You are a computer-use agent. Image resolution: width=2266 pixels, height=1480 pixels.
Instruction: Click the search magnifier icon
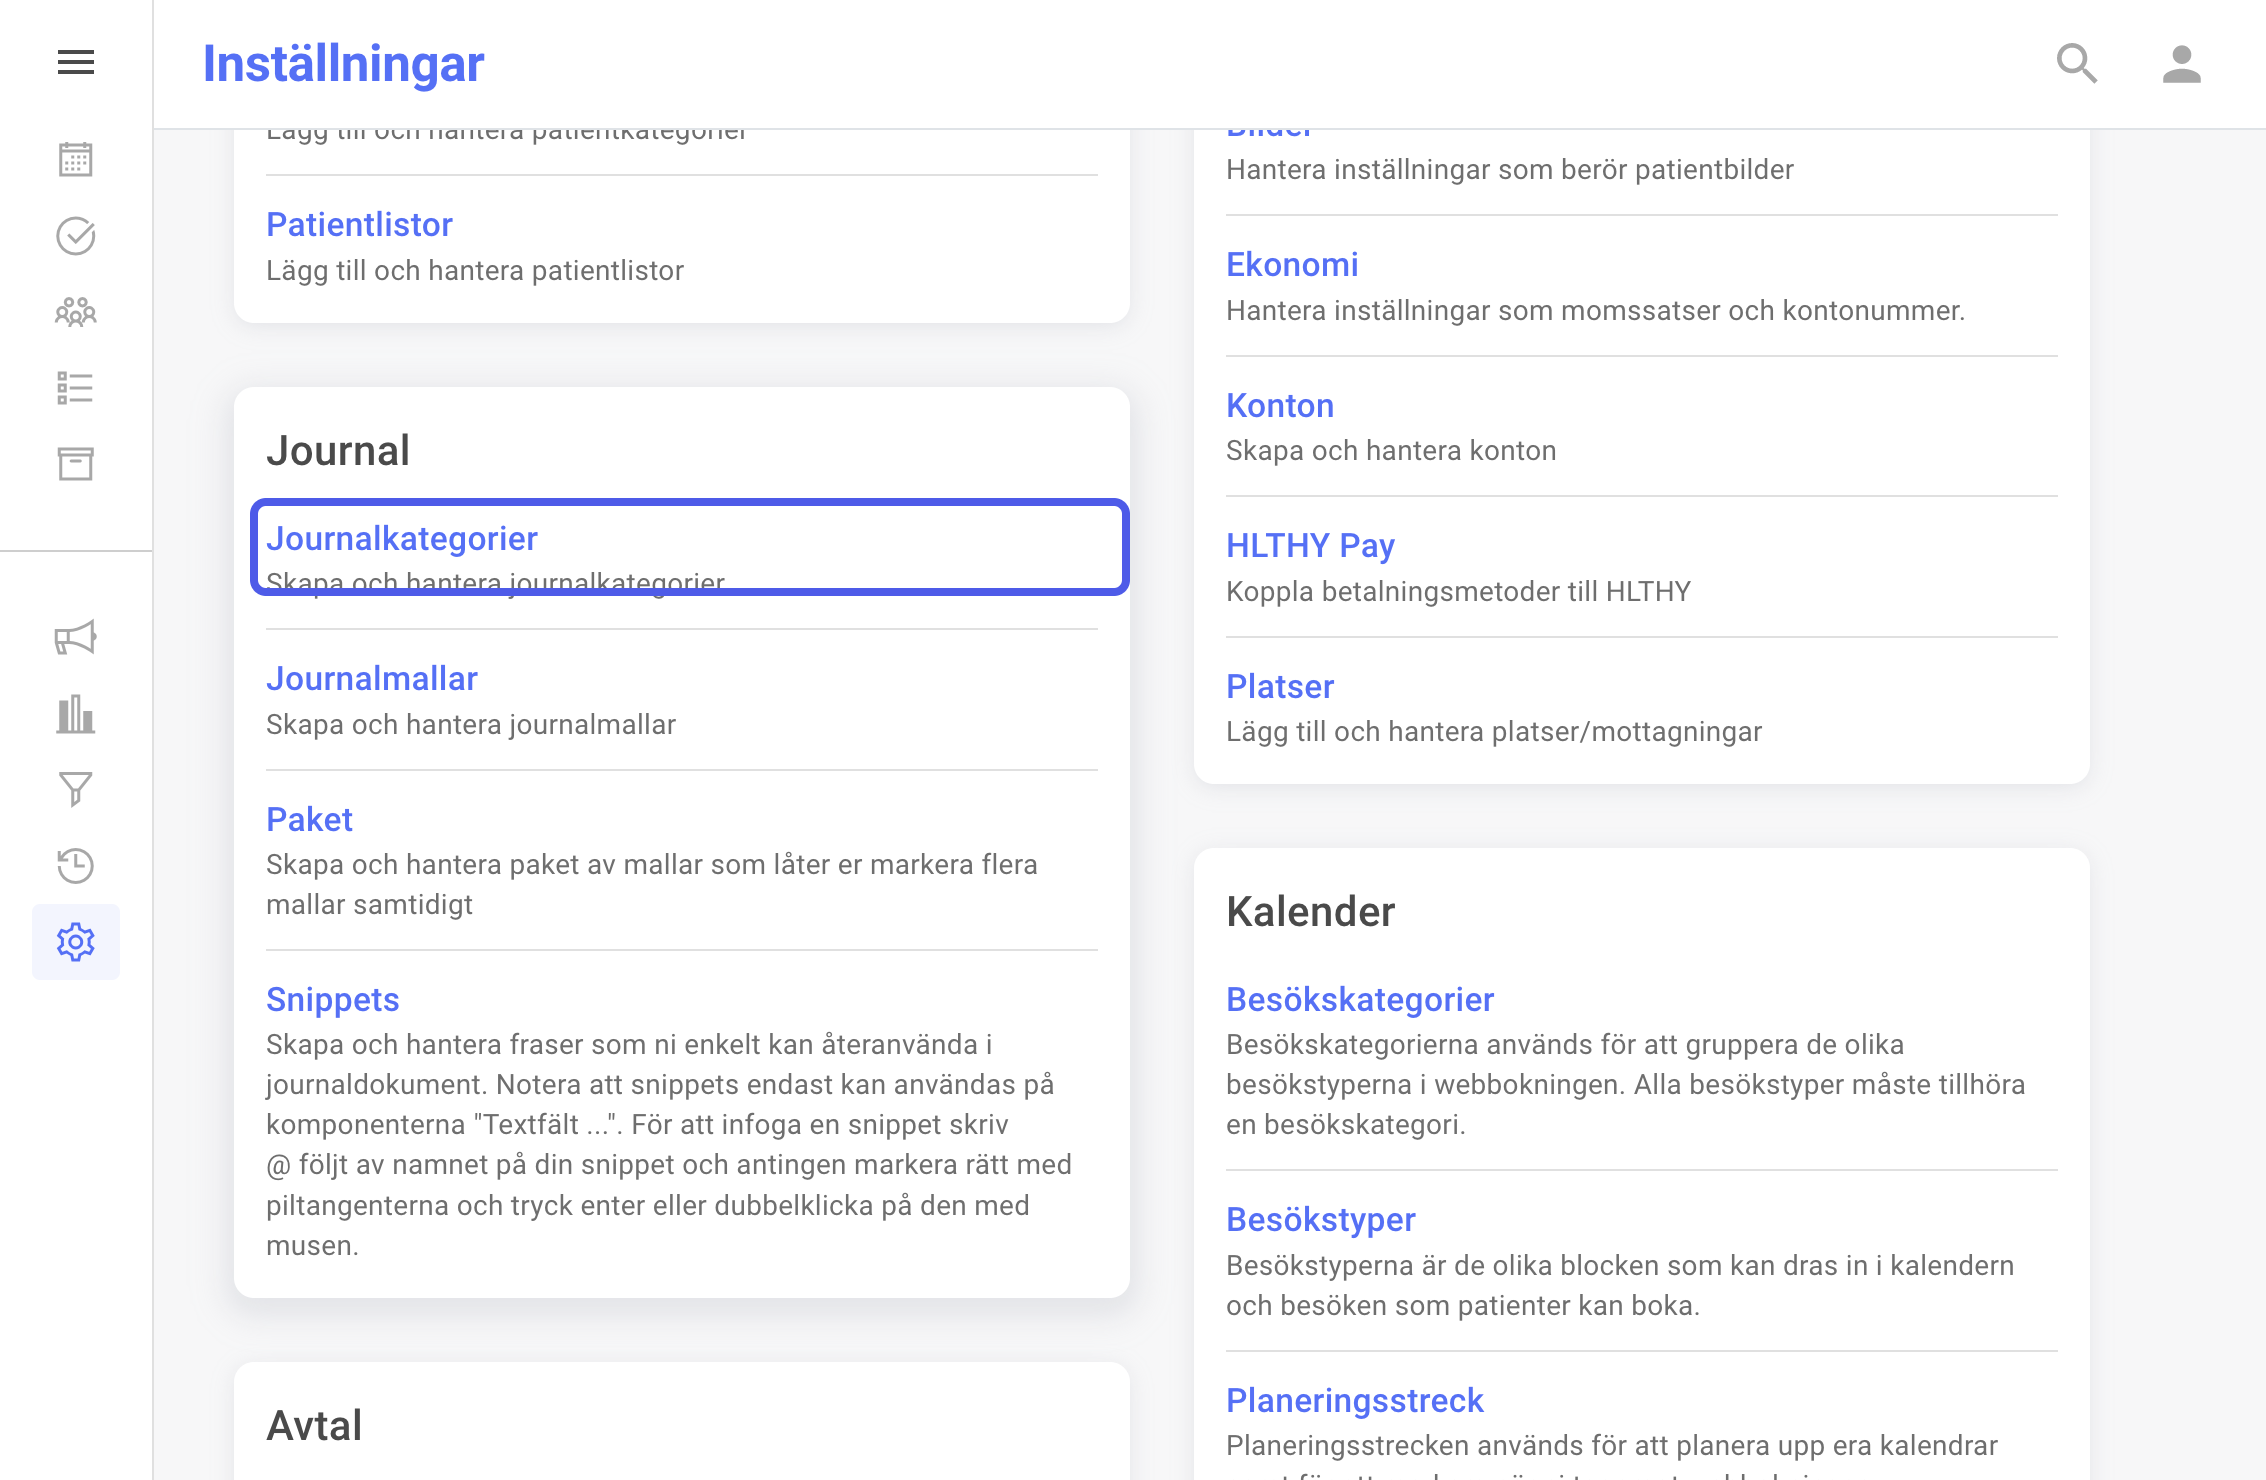click(x=2077, y=64)
